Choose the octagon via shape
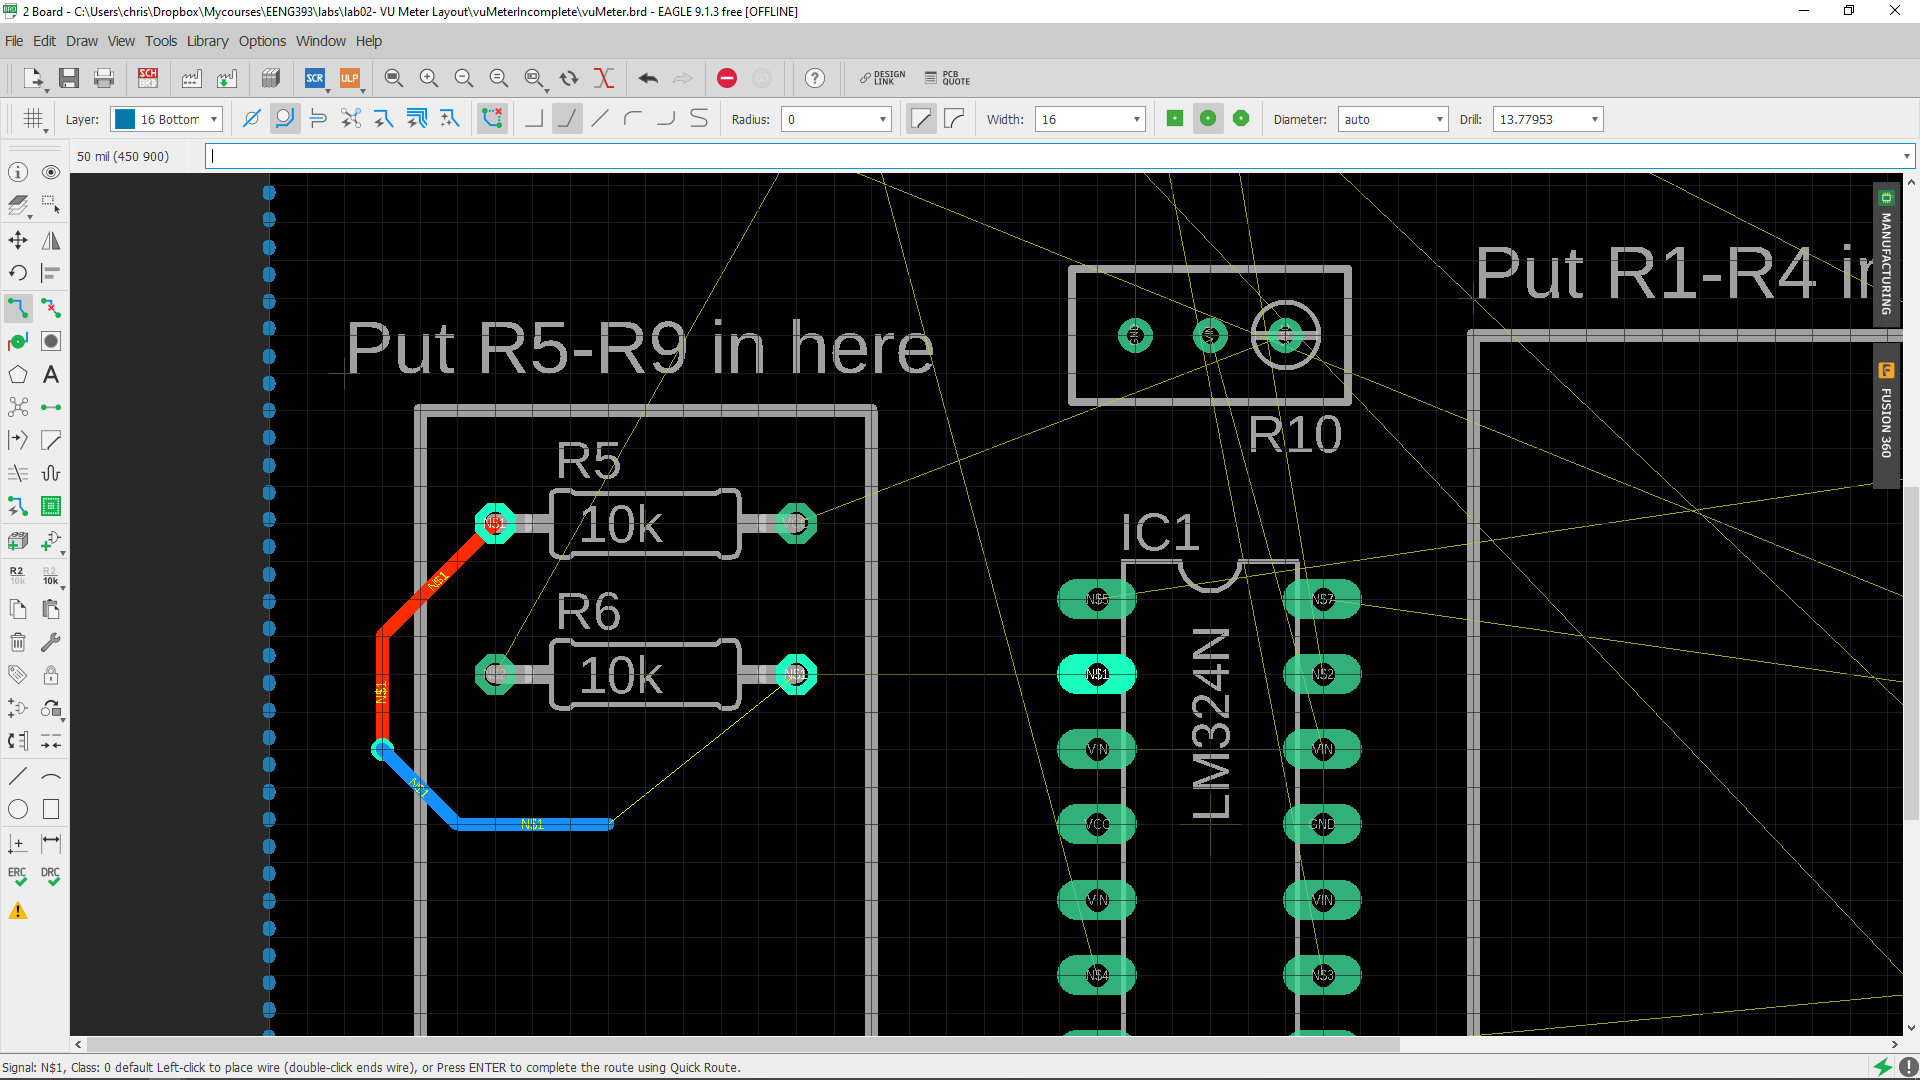1920x1080 pixels. tap(1241, 119)
